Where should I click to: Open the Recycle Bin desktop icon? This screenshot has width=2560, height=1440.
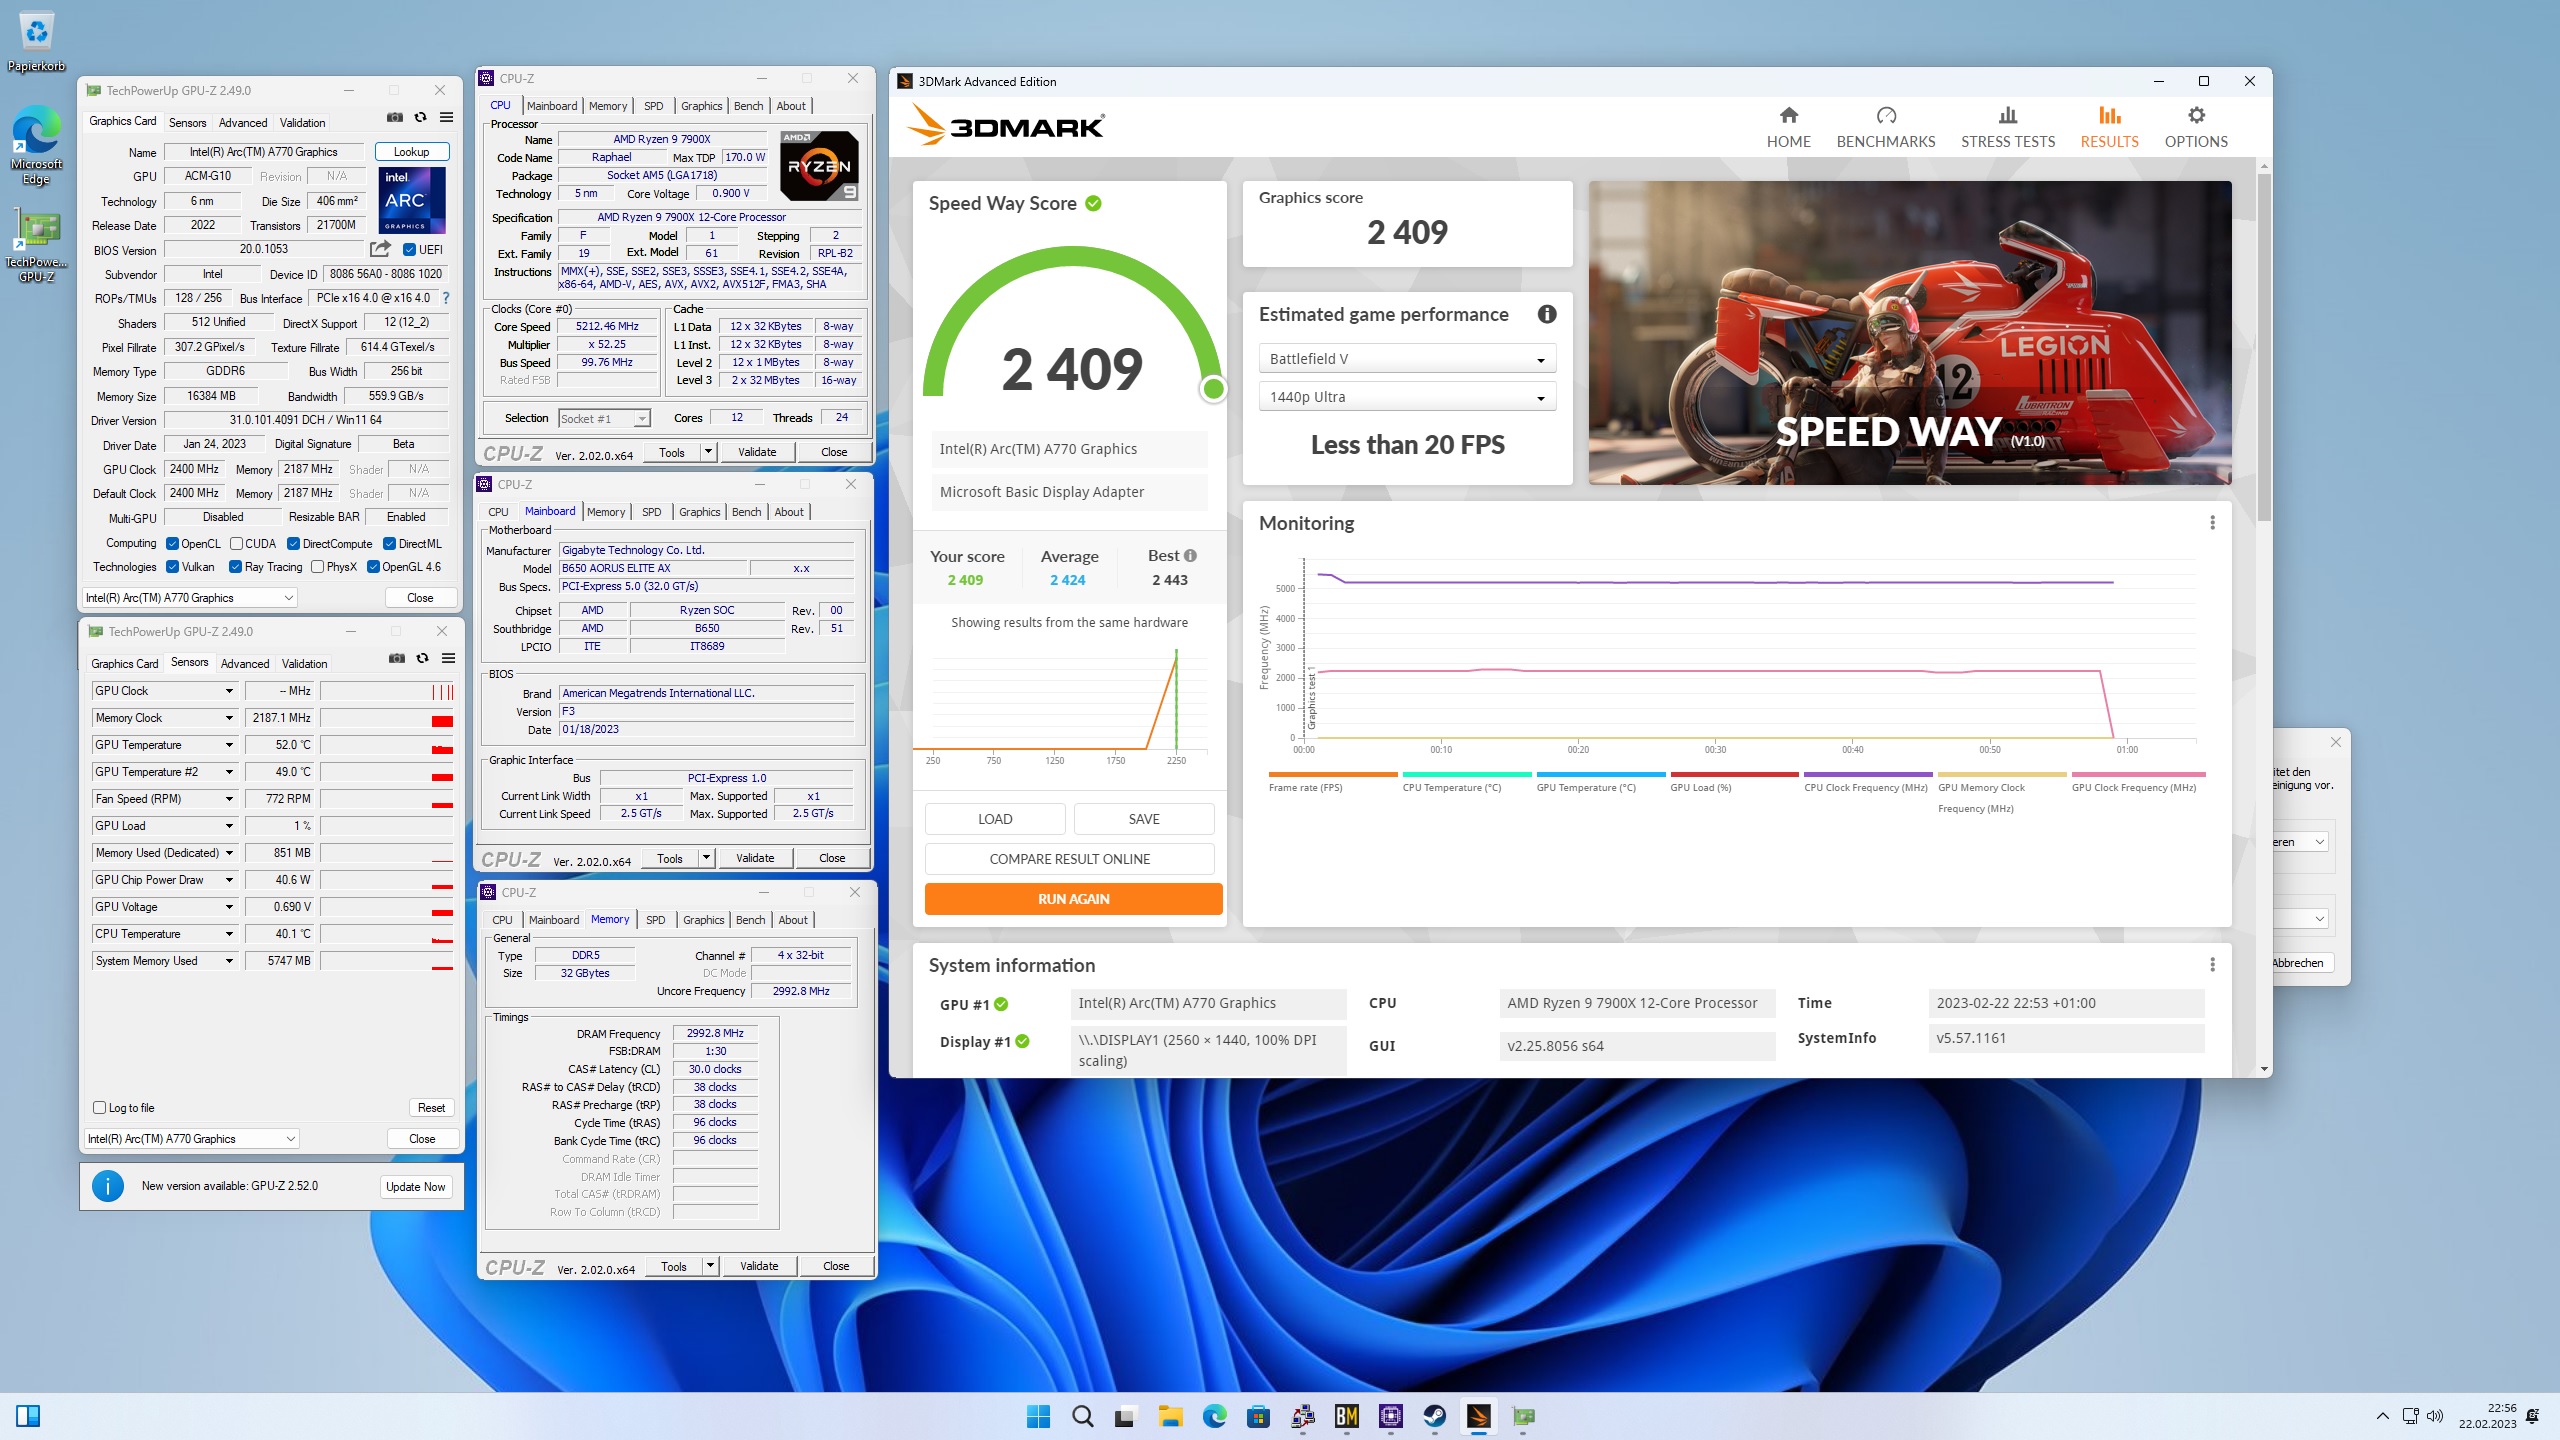click(x=37, y=42)
